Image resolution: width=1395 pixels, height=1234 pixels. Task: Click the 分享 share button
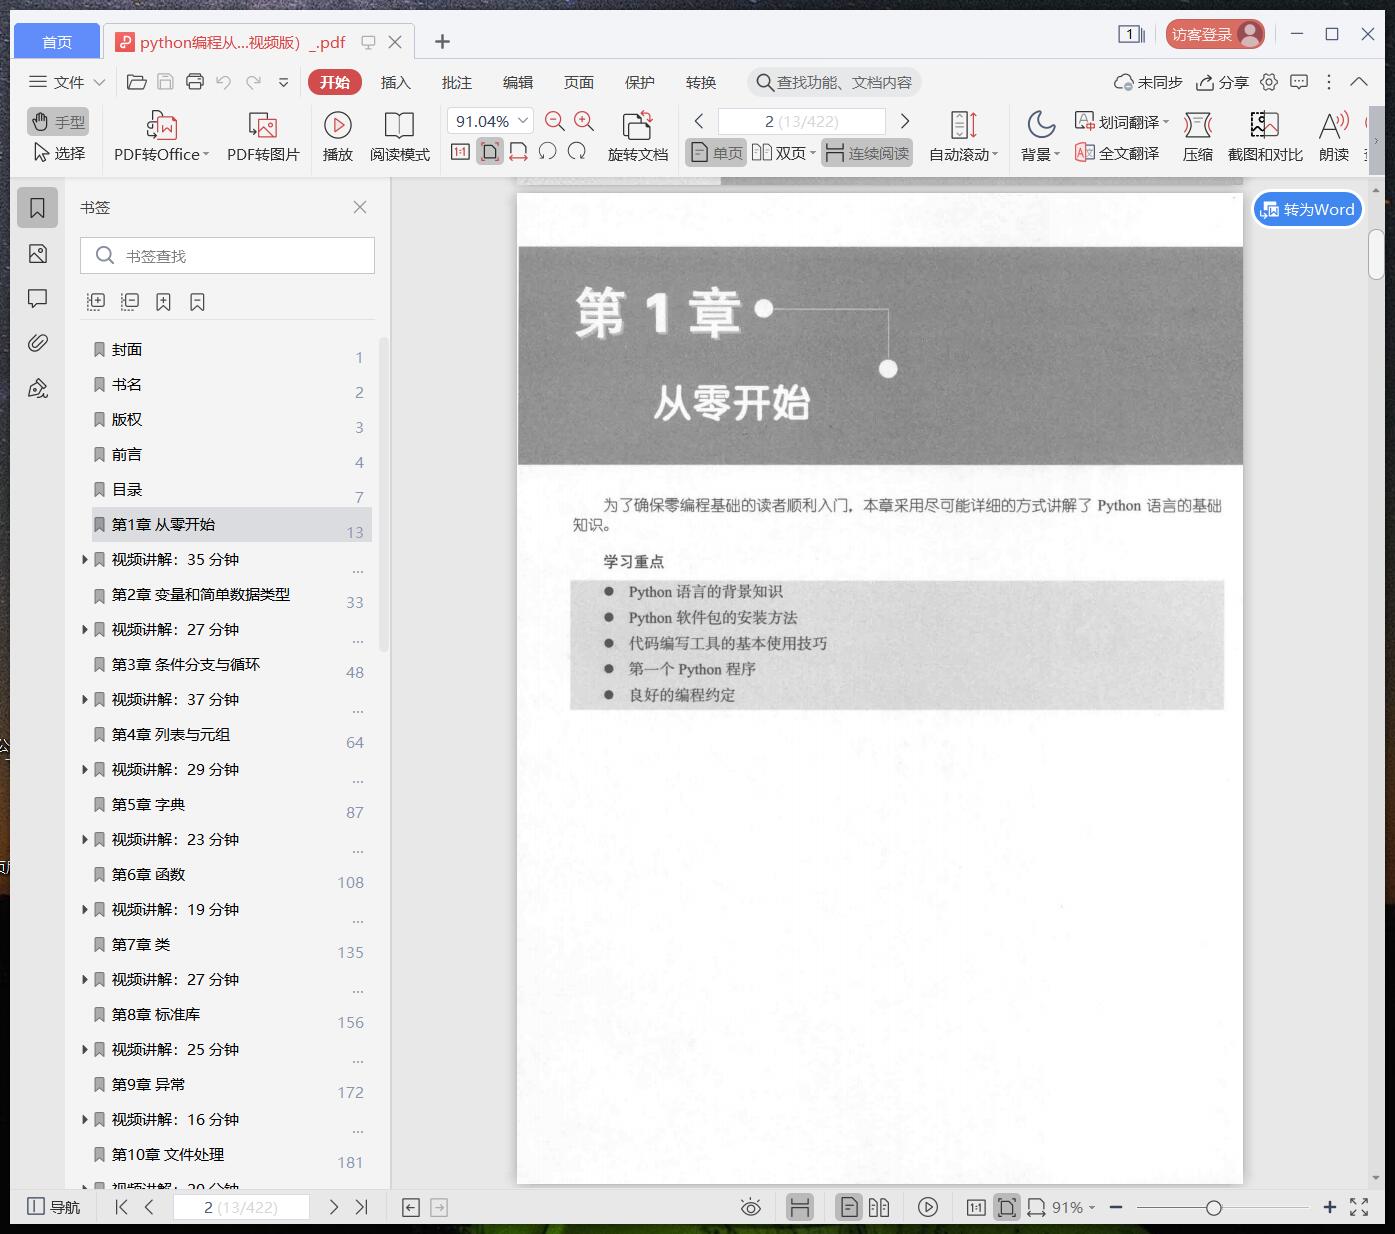1223,82
